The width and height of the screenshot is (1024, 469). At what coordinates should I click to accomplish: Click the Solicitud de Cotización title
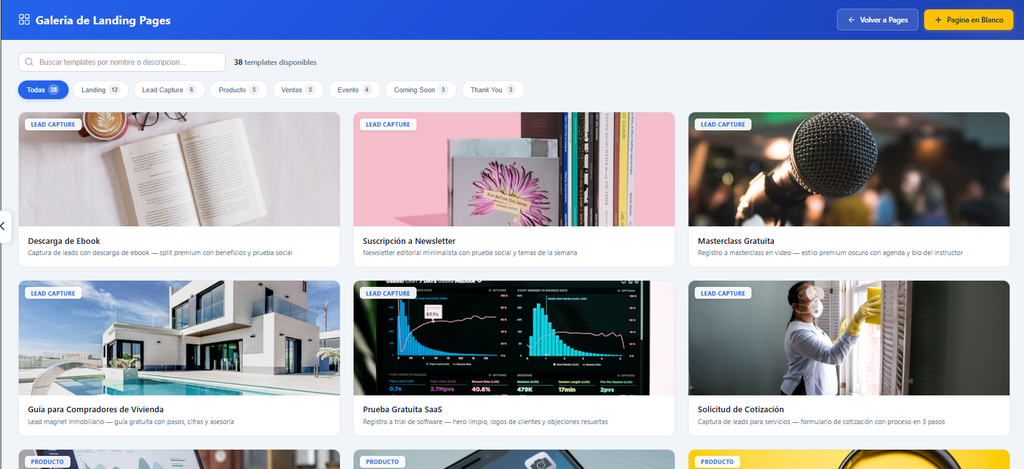pyautogui.click(x=741, y=410)
